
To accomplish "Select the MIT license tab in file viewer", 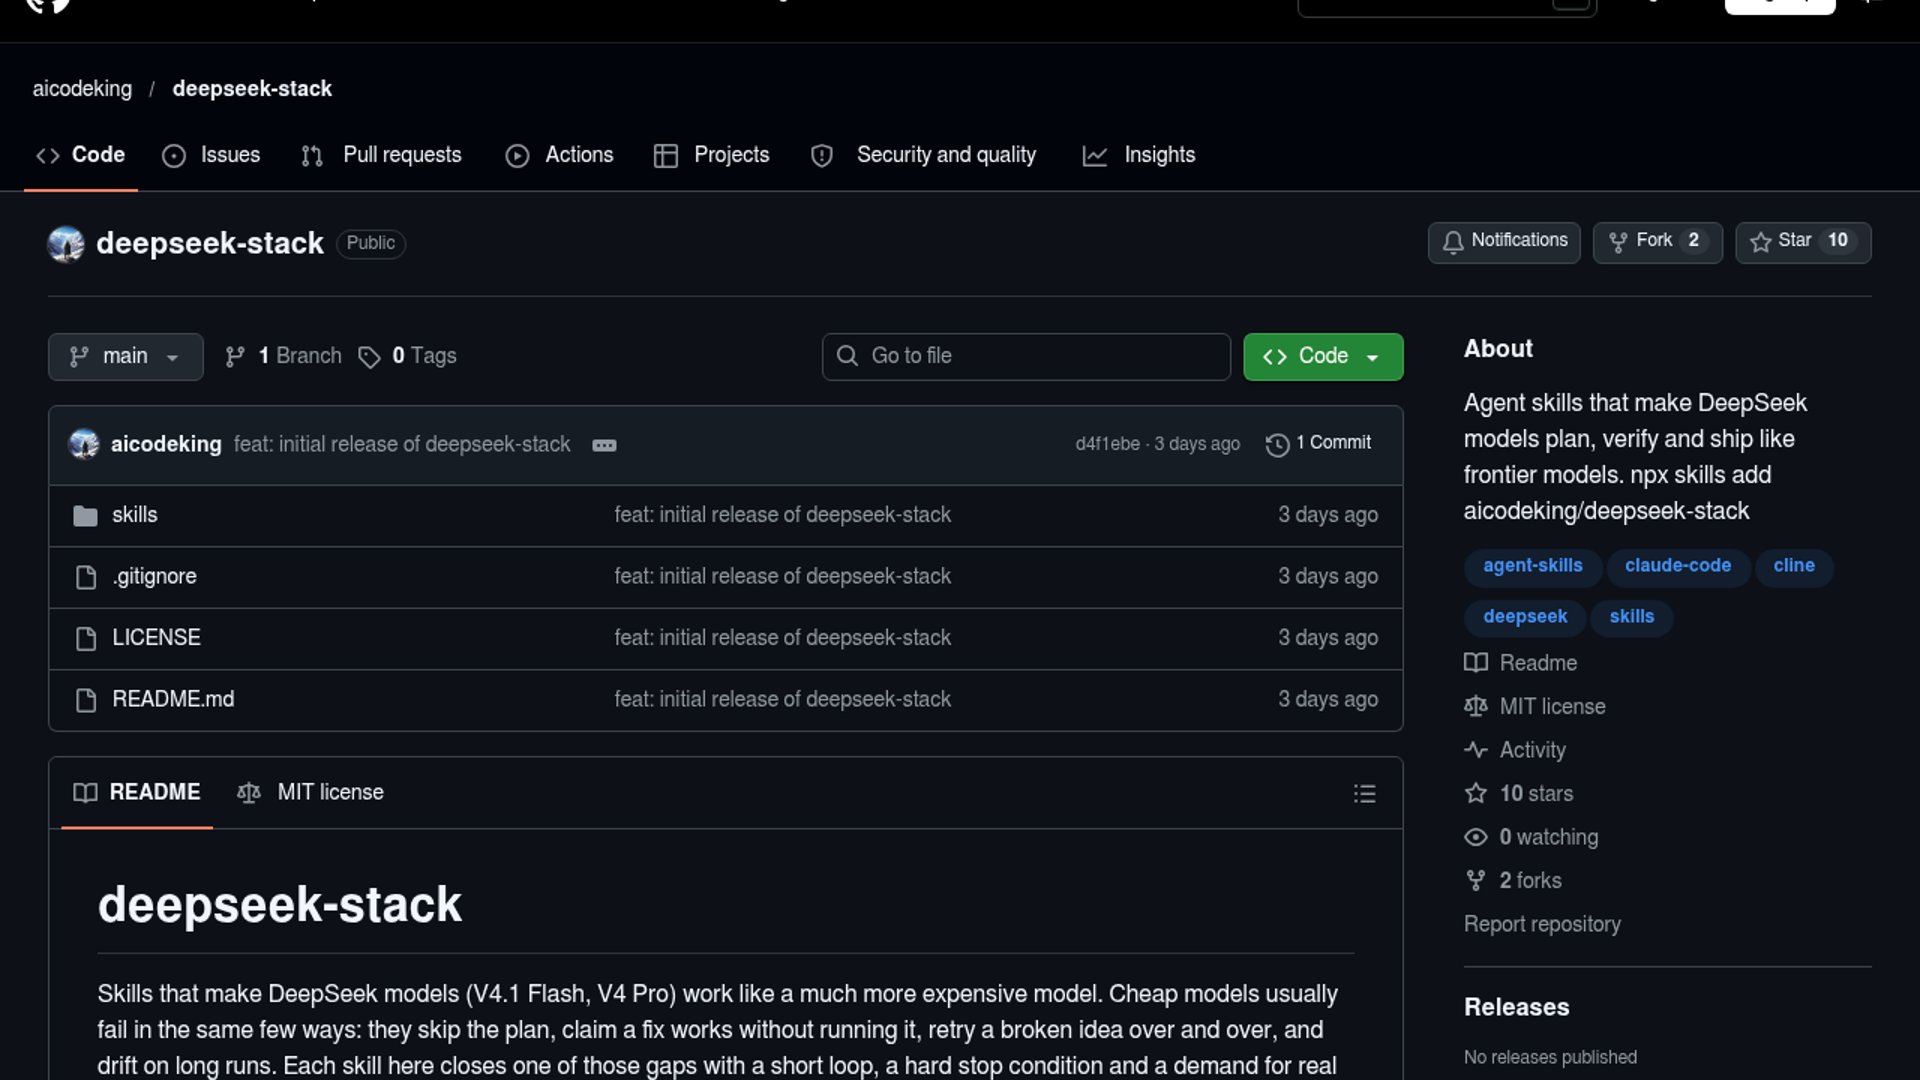I will [310, 793].
